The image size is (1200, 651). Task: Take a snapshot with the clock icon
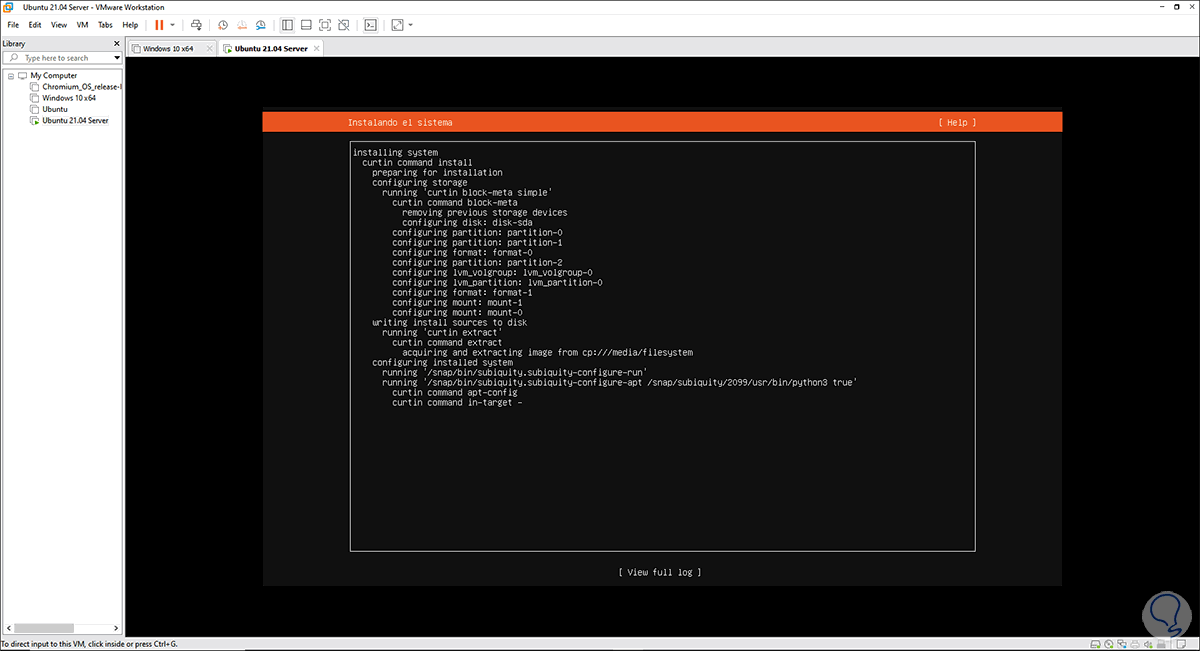(x=223, y=24)
